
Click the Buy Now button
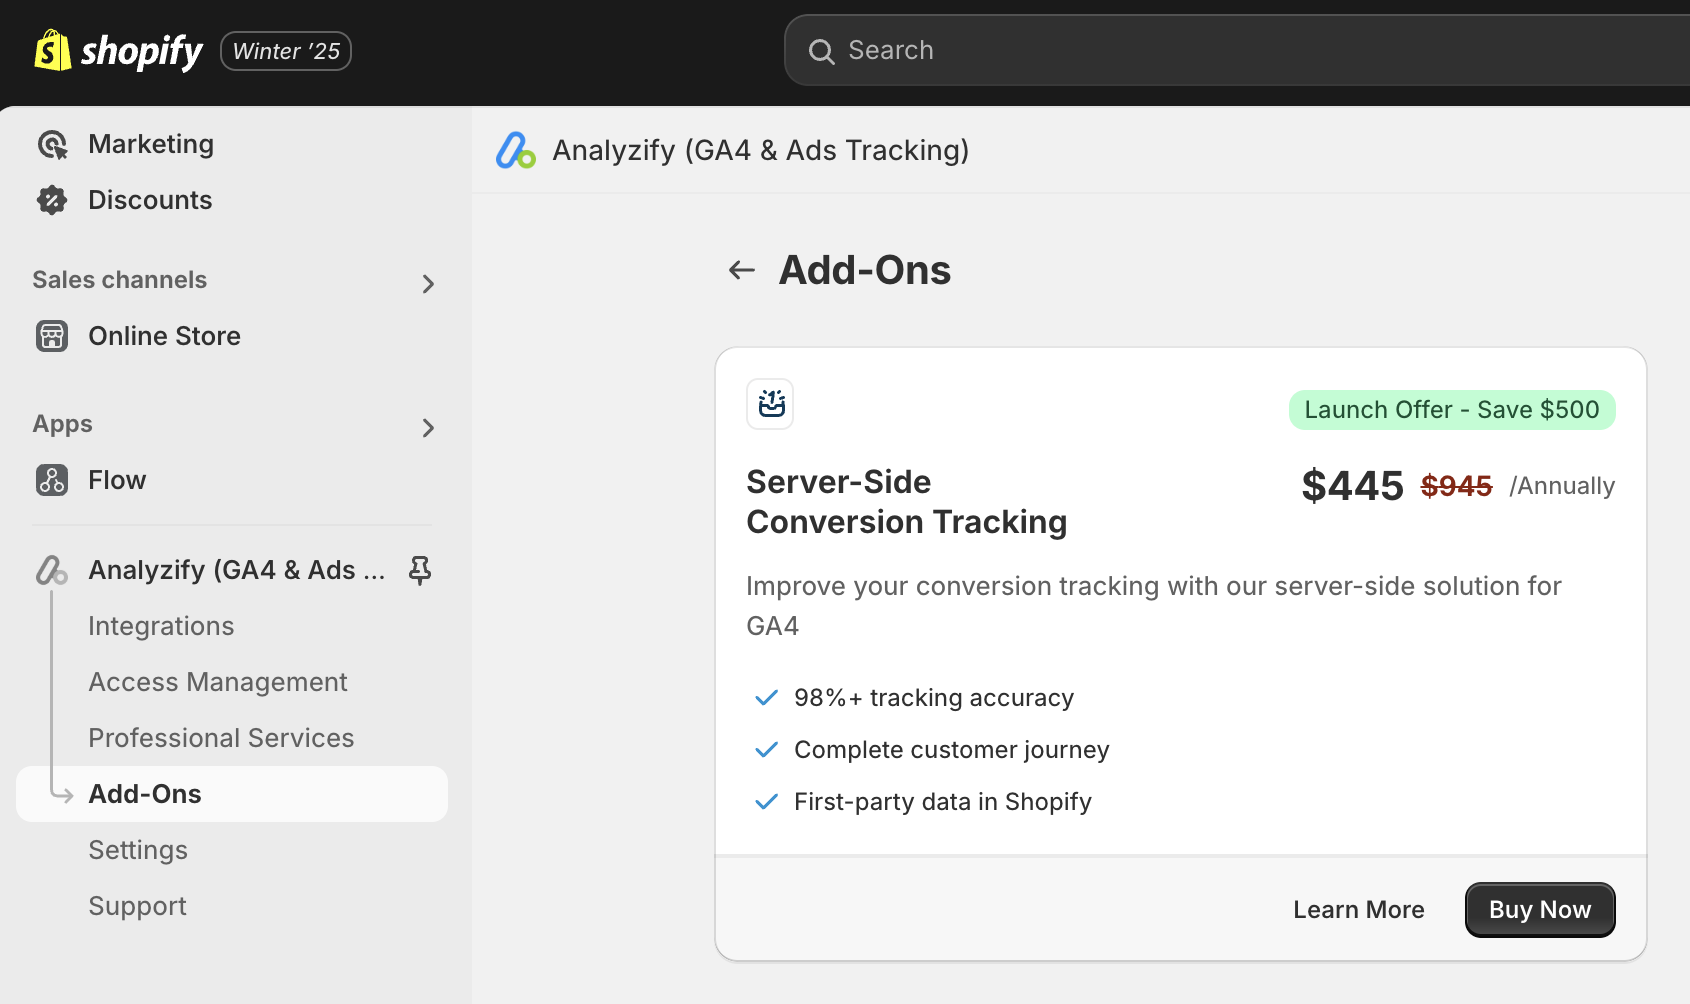tap(1540, 910)
